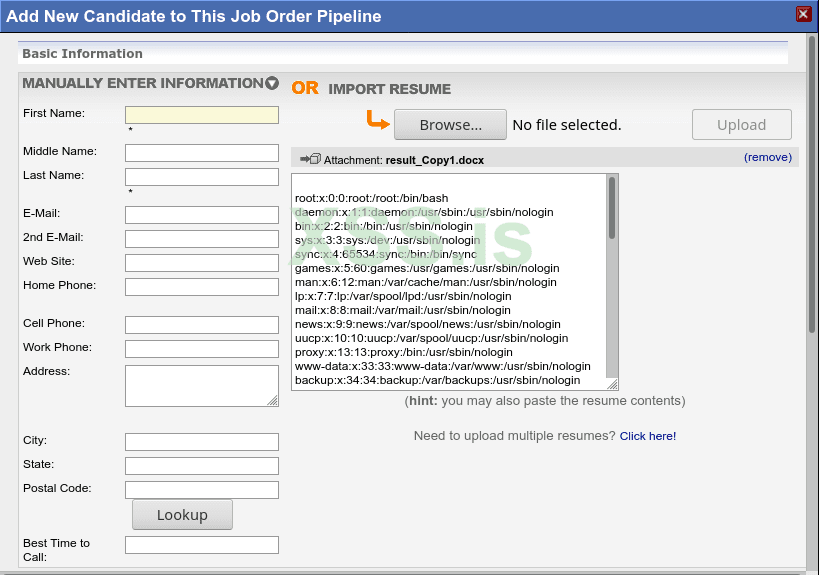Close the Add New Candidate dialog

803,14
